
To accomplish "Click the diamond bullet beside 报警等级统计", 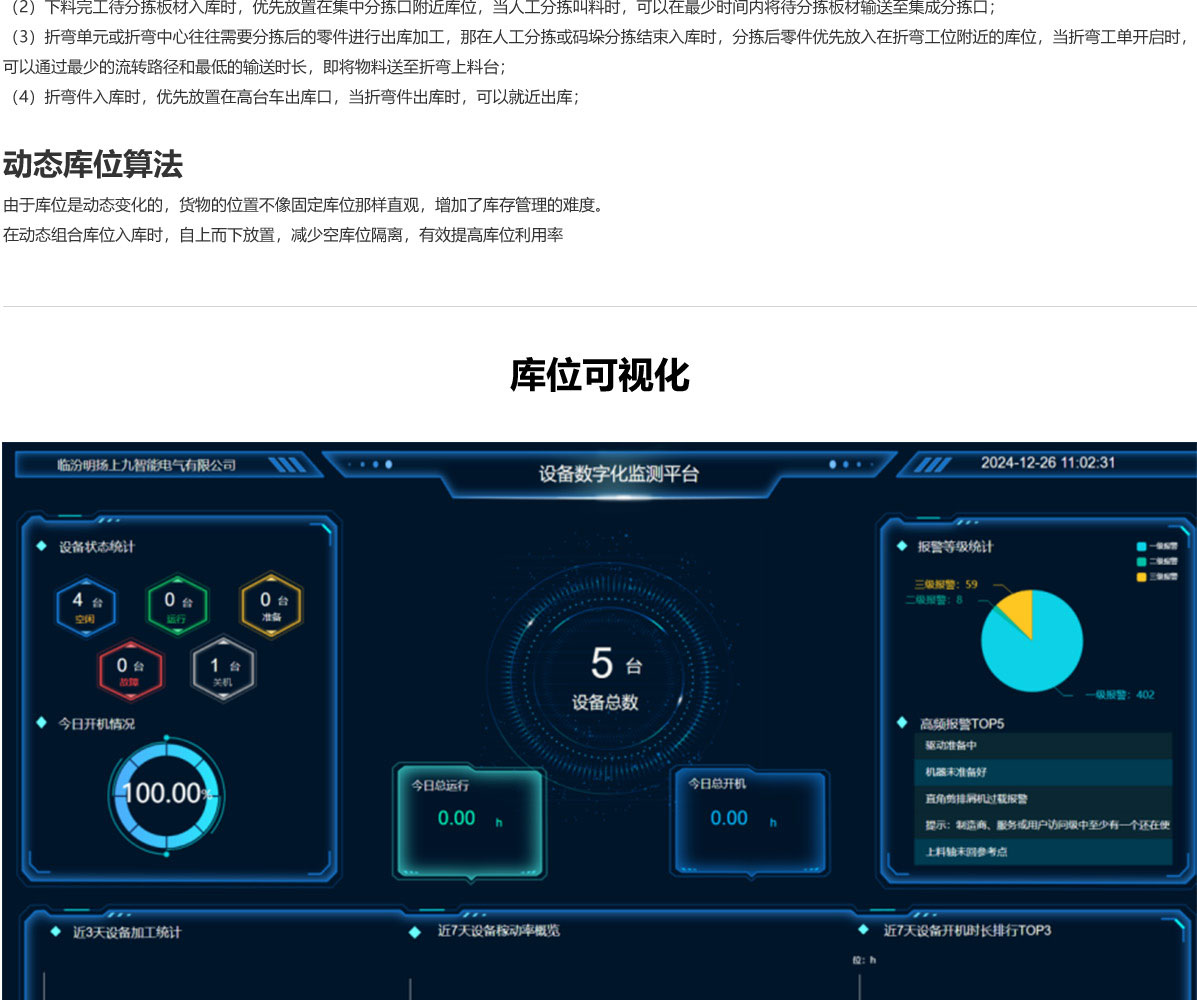I will (x=901, y=546).
